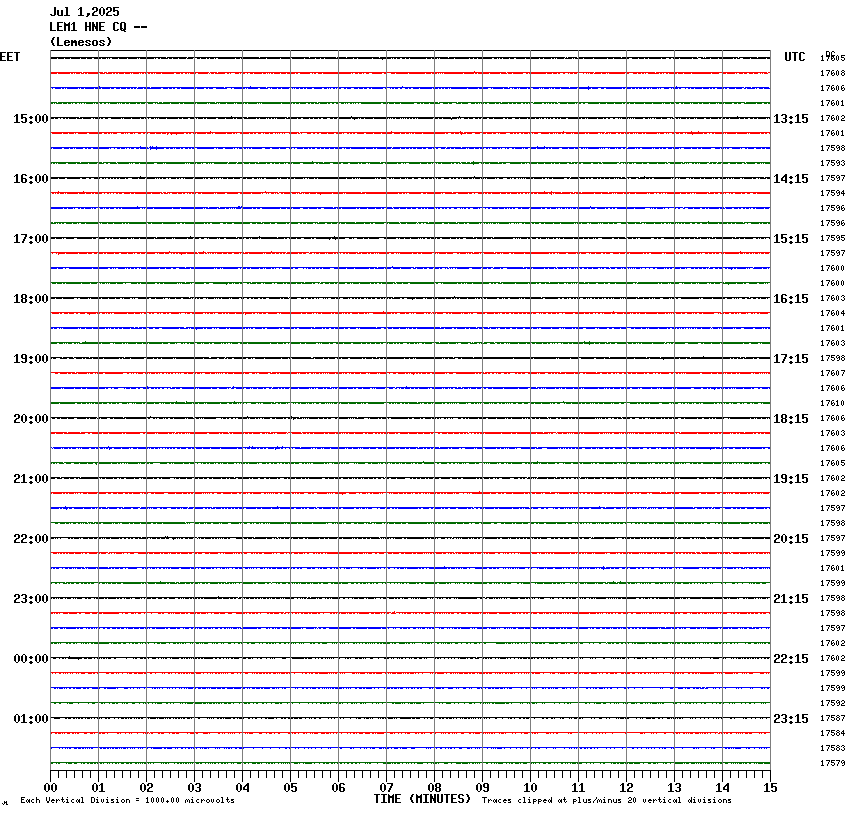
Task: Select the 01:00 EET time label
Action: pos(31,719)
